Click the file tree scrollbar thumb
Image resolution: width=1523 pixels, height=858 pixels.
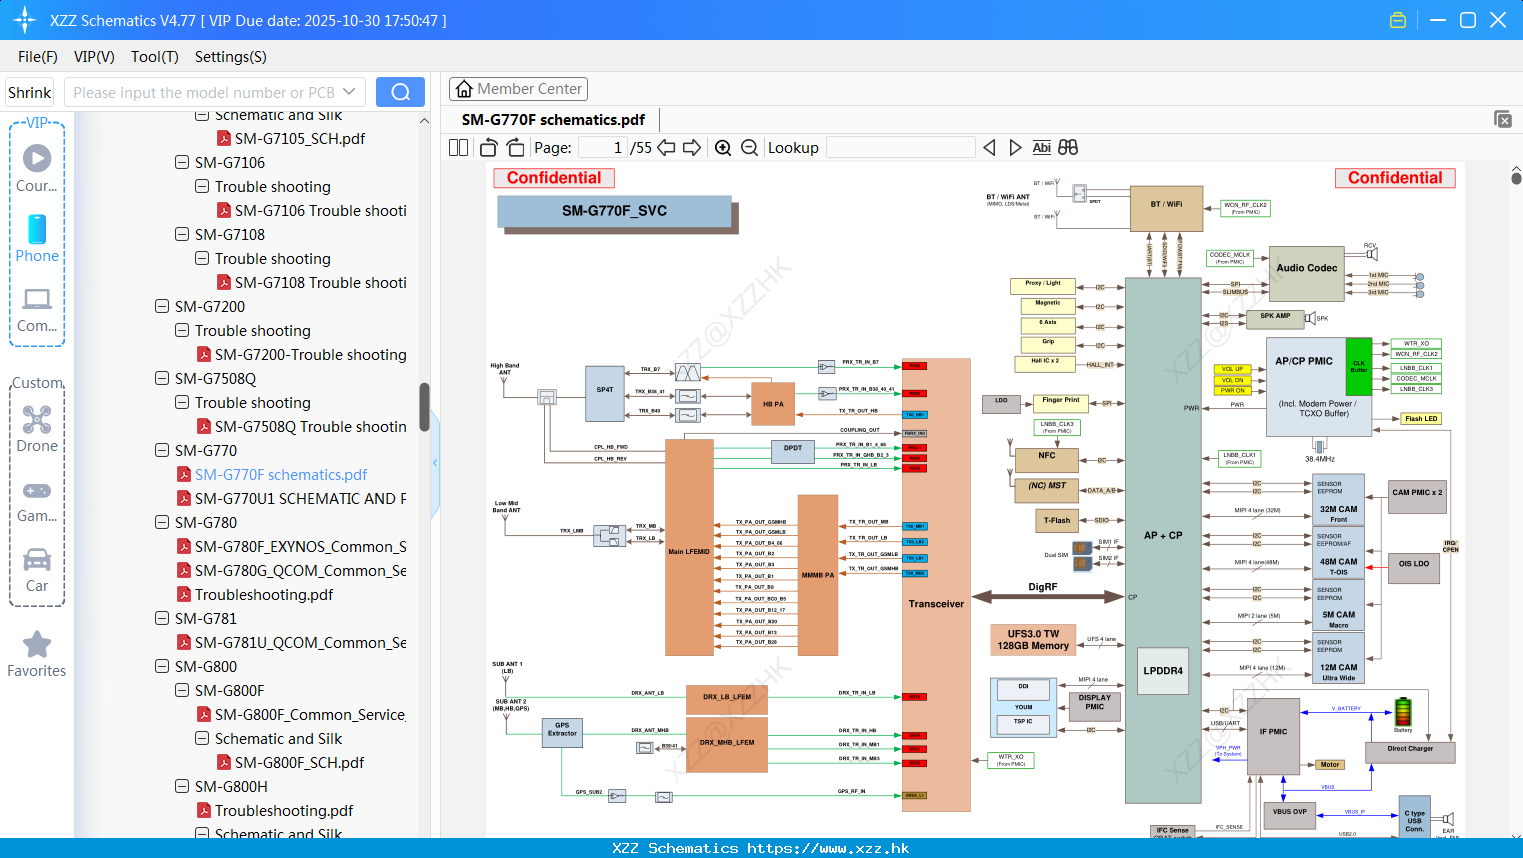tap(424, 406)
